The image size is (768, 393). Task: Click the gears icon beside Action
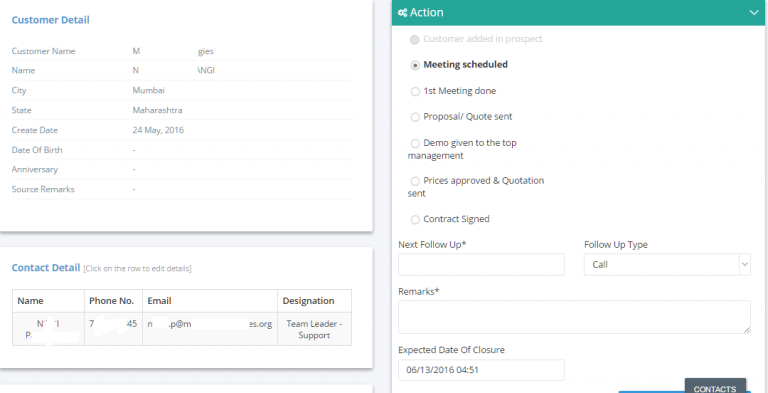(x=403, y=13)
